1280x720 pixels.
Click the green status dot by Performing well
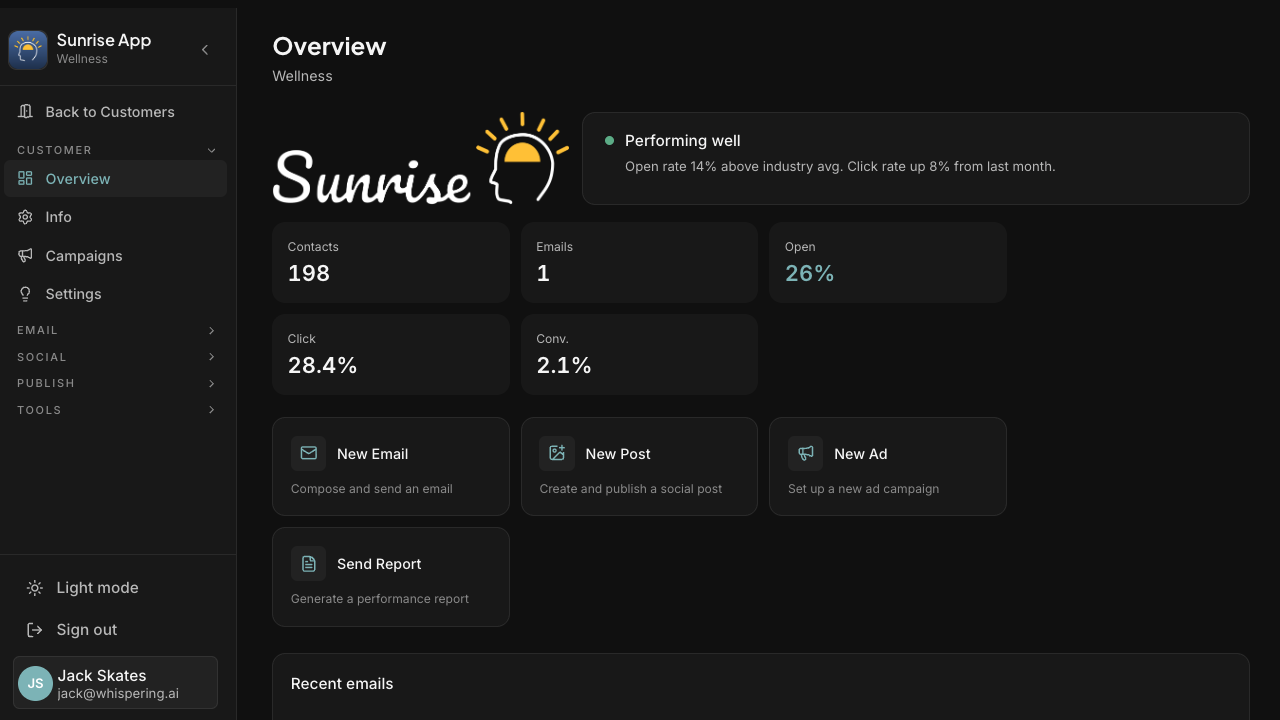coord(610,141)
